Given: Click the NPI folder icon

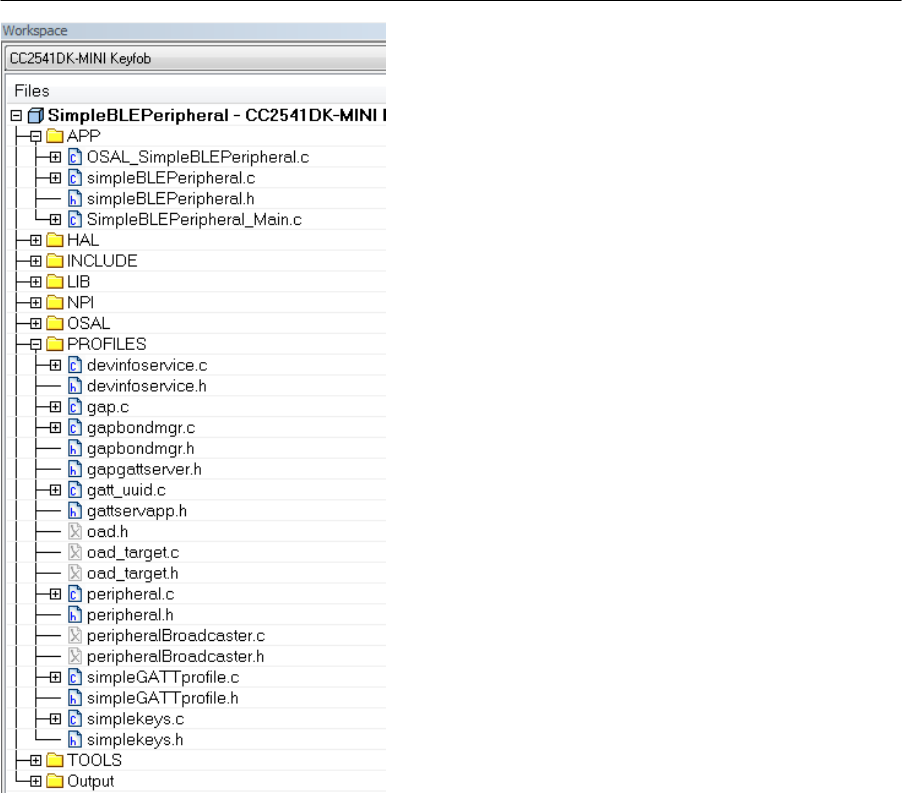Looking at the screenshot, I should [x=55, y=302].
